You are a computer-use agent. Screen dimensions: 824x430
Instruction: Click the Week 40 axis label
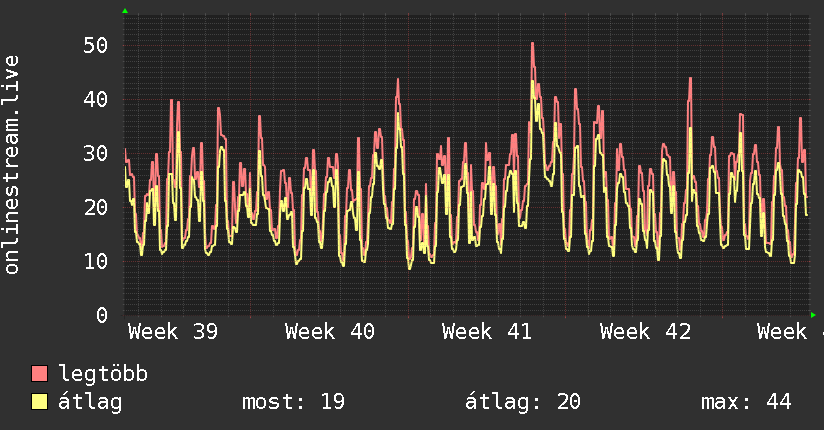(x=330, y=332)
